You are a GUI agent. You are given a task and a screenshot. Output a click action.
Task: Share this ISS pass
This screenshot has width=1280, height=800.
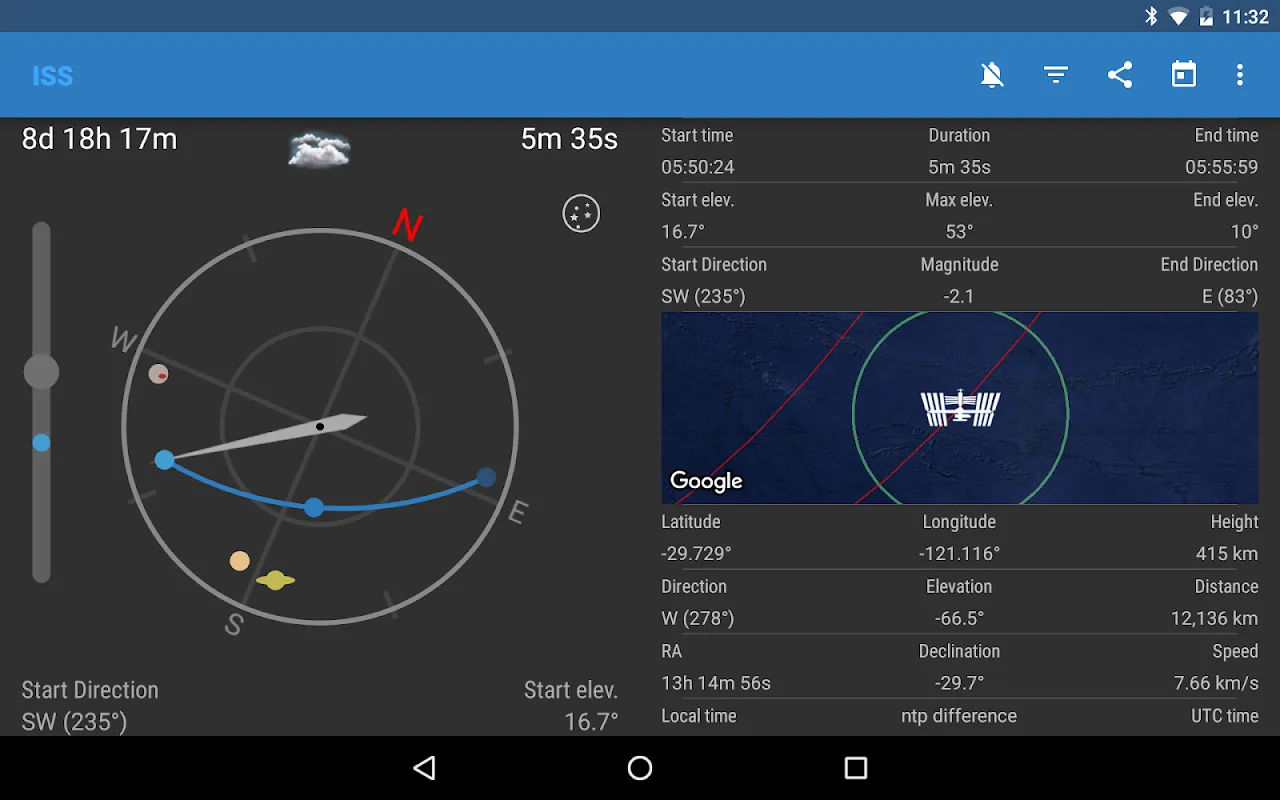click(x=1120, y=75)
